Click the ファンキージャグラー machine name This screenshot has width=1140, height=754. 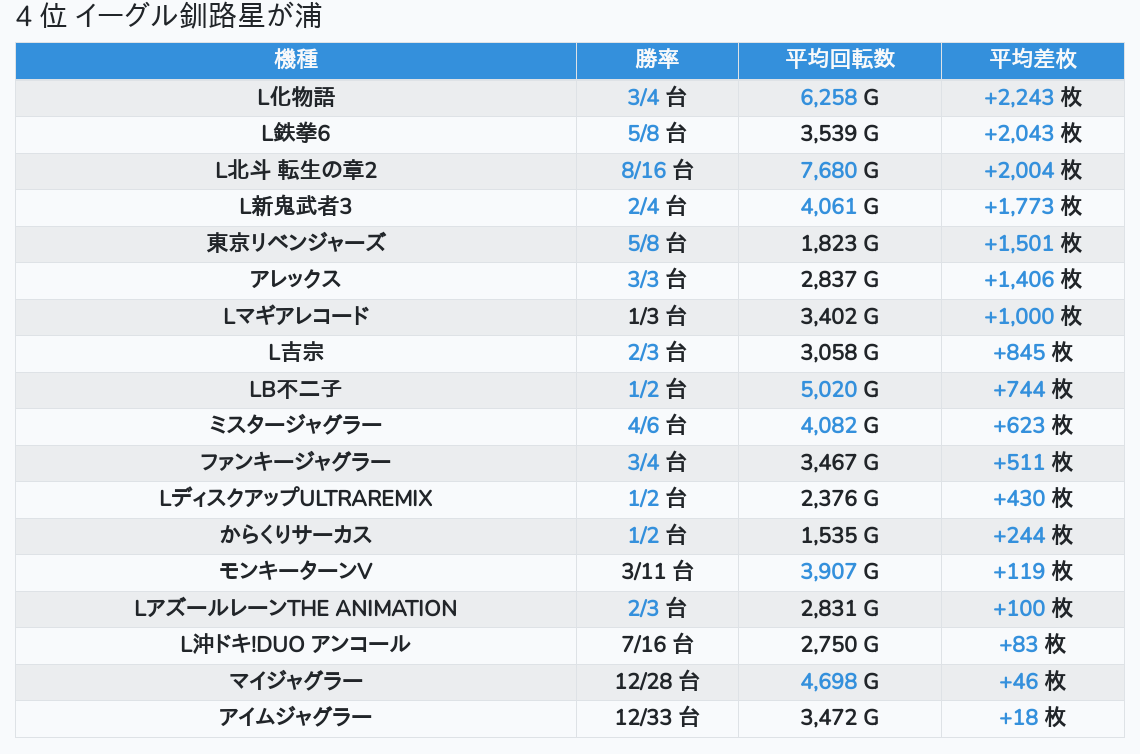tap(295, 462)
